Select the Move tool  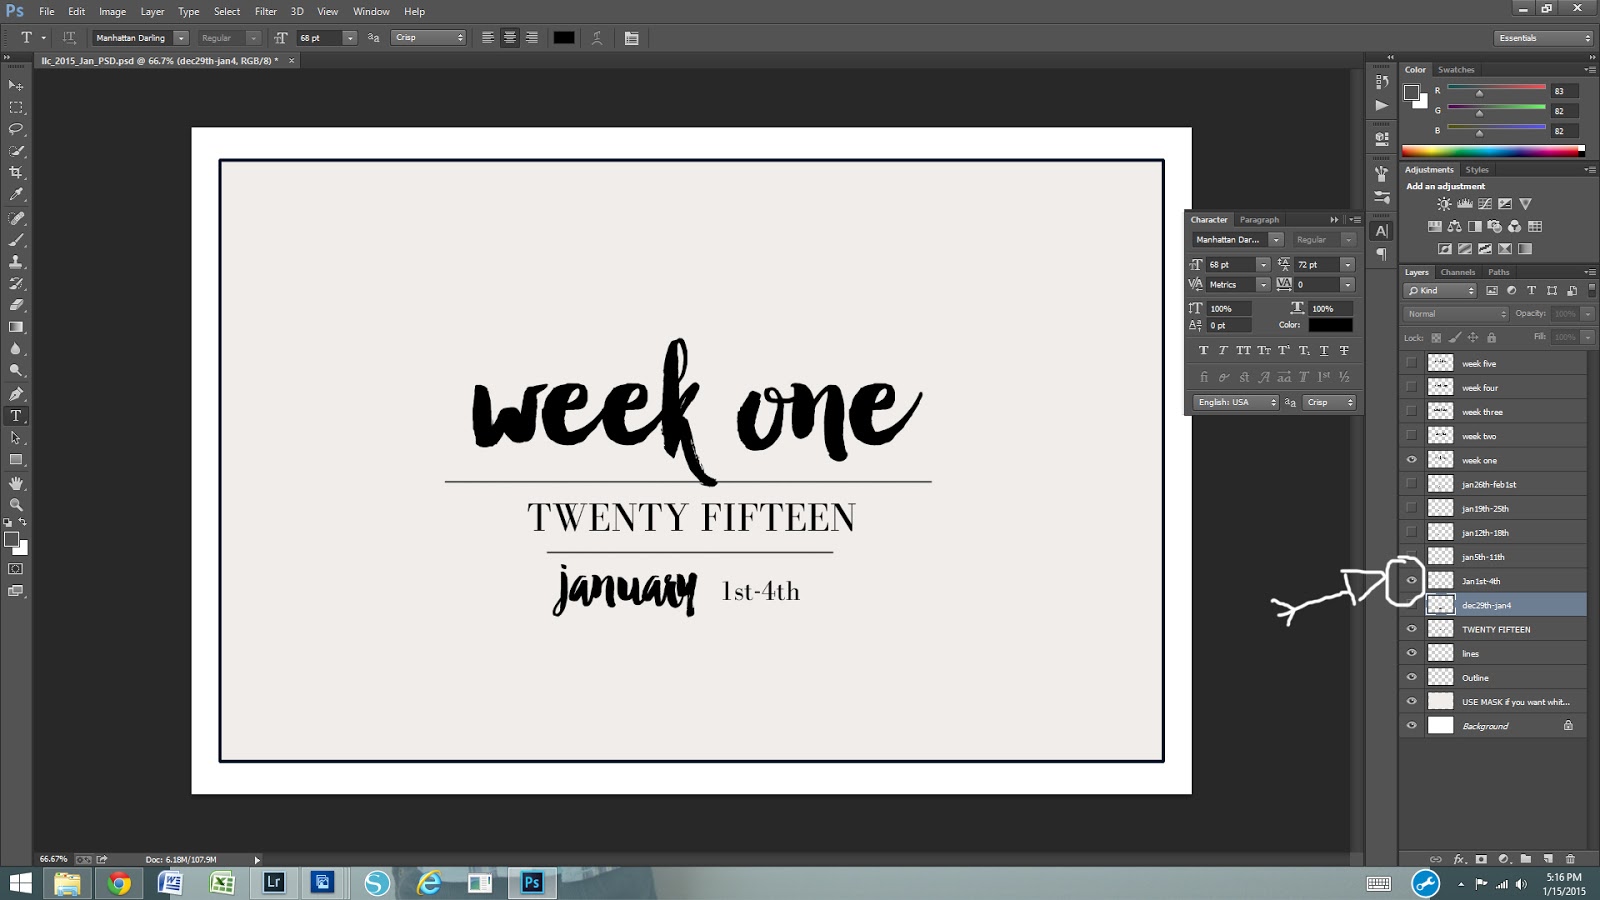pyautogui.click(x=15, y=85)
